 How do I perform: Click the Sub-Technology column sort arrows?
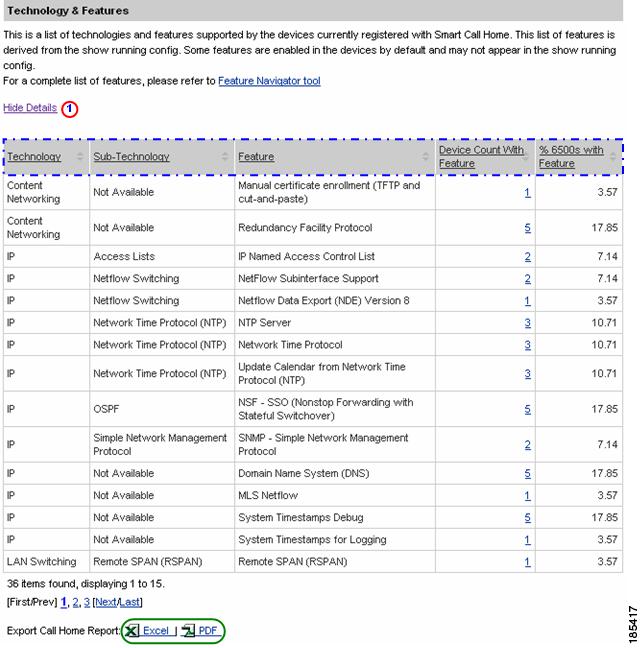(225, 157)
